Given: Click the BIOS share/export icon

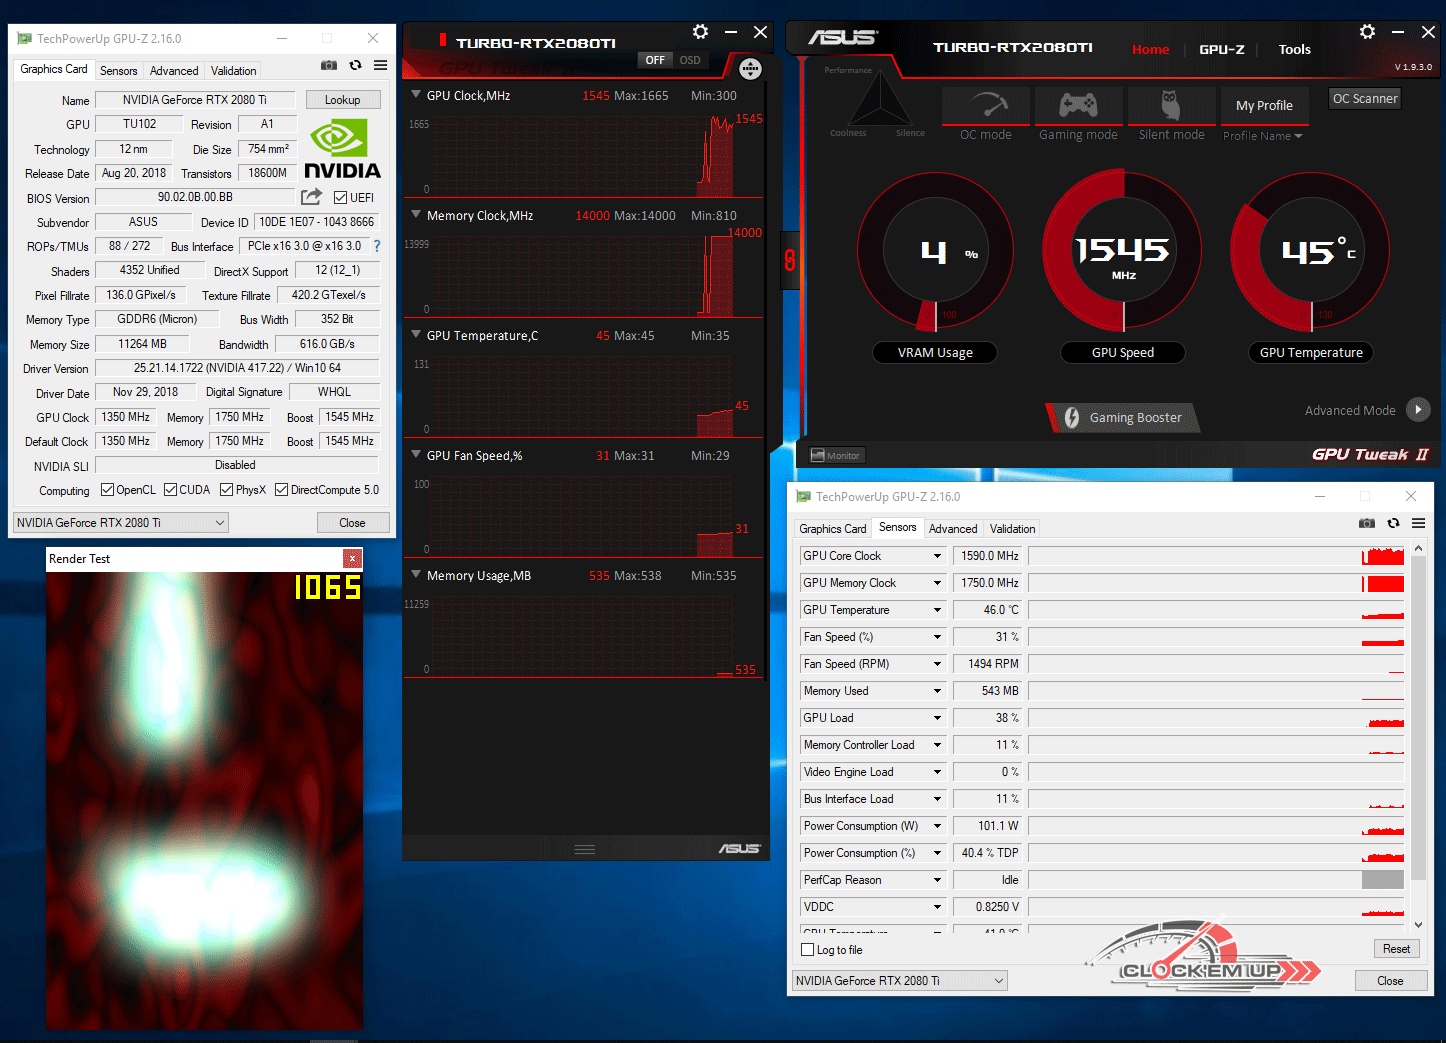Looking at the screenshot, I should (312, 197).
